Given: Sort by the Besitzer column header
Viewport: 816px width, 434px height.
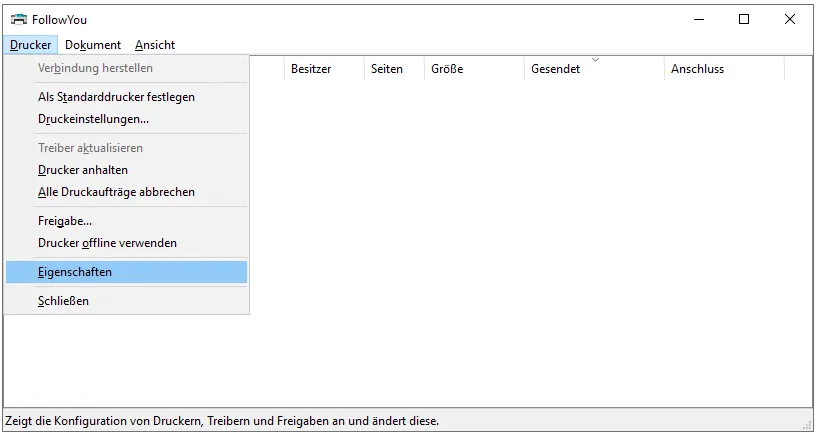Looking at the screenshot, I should [311, 69].
